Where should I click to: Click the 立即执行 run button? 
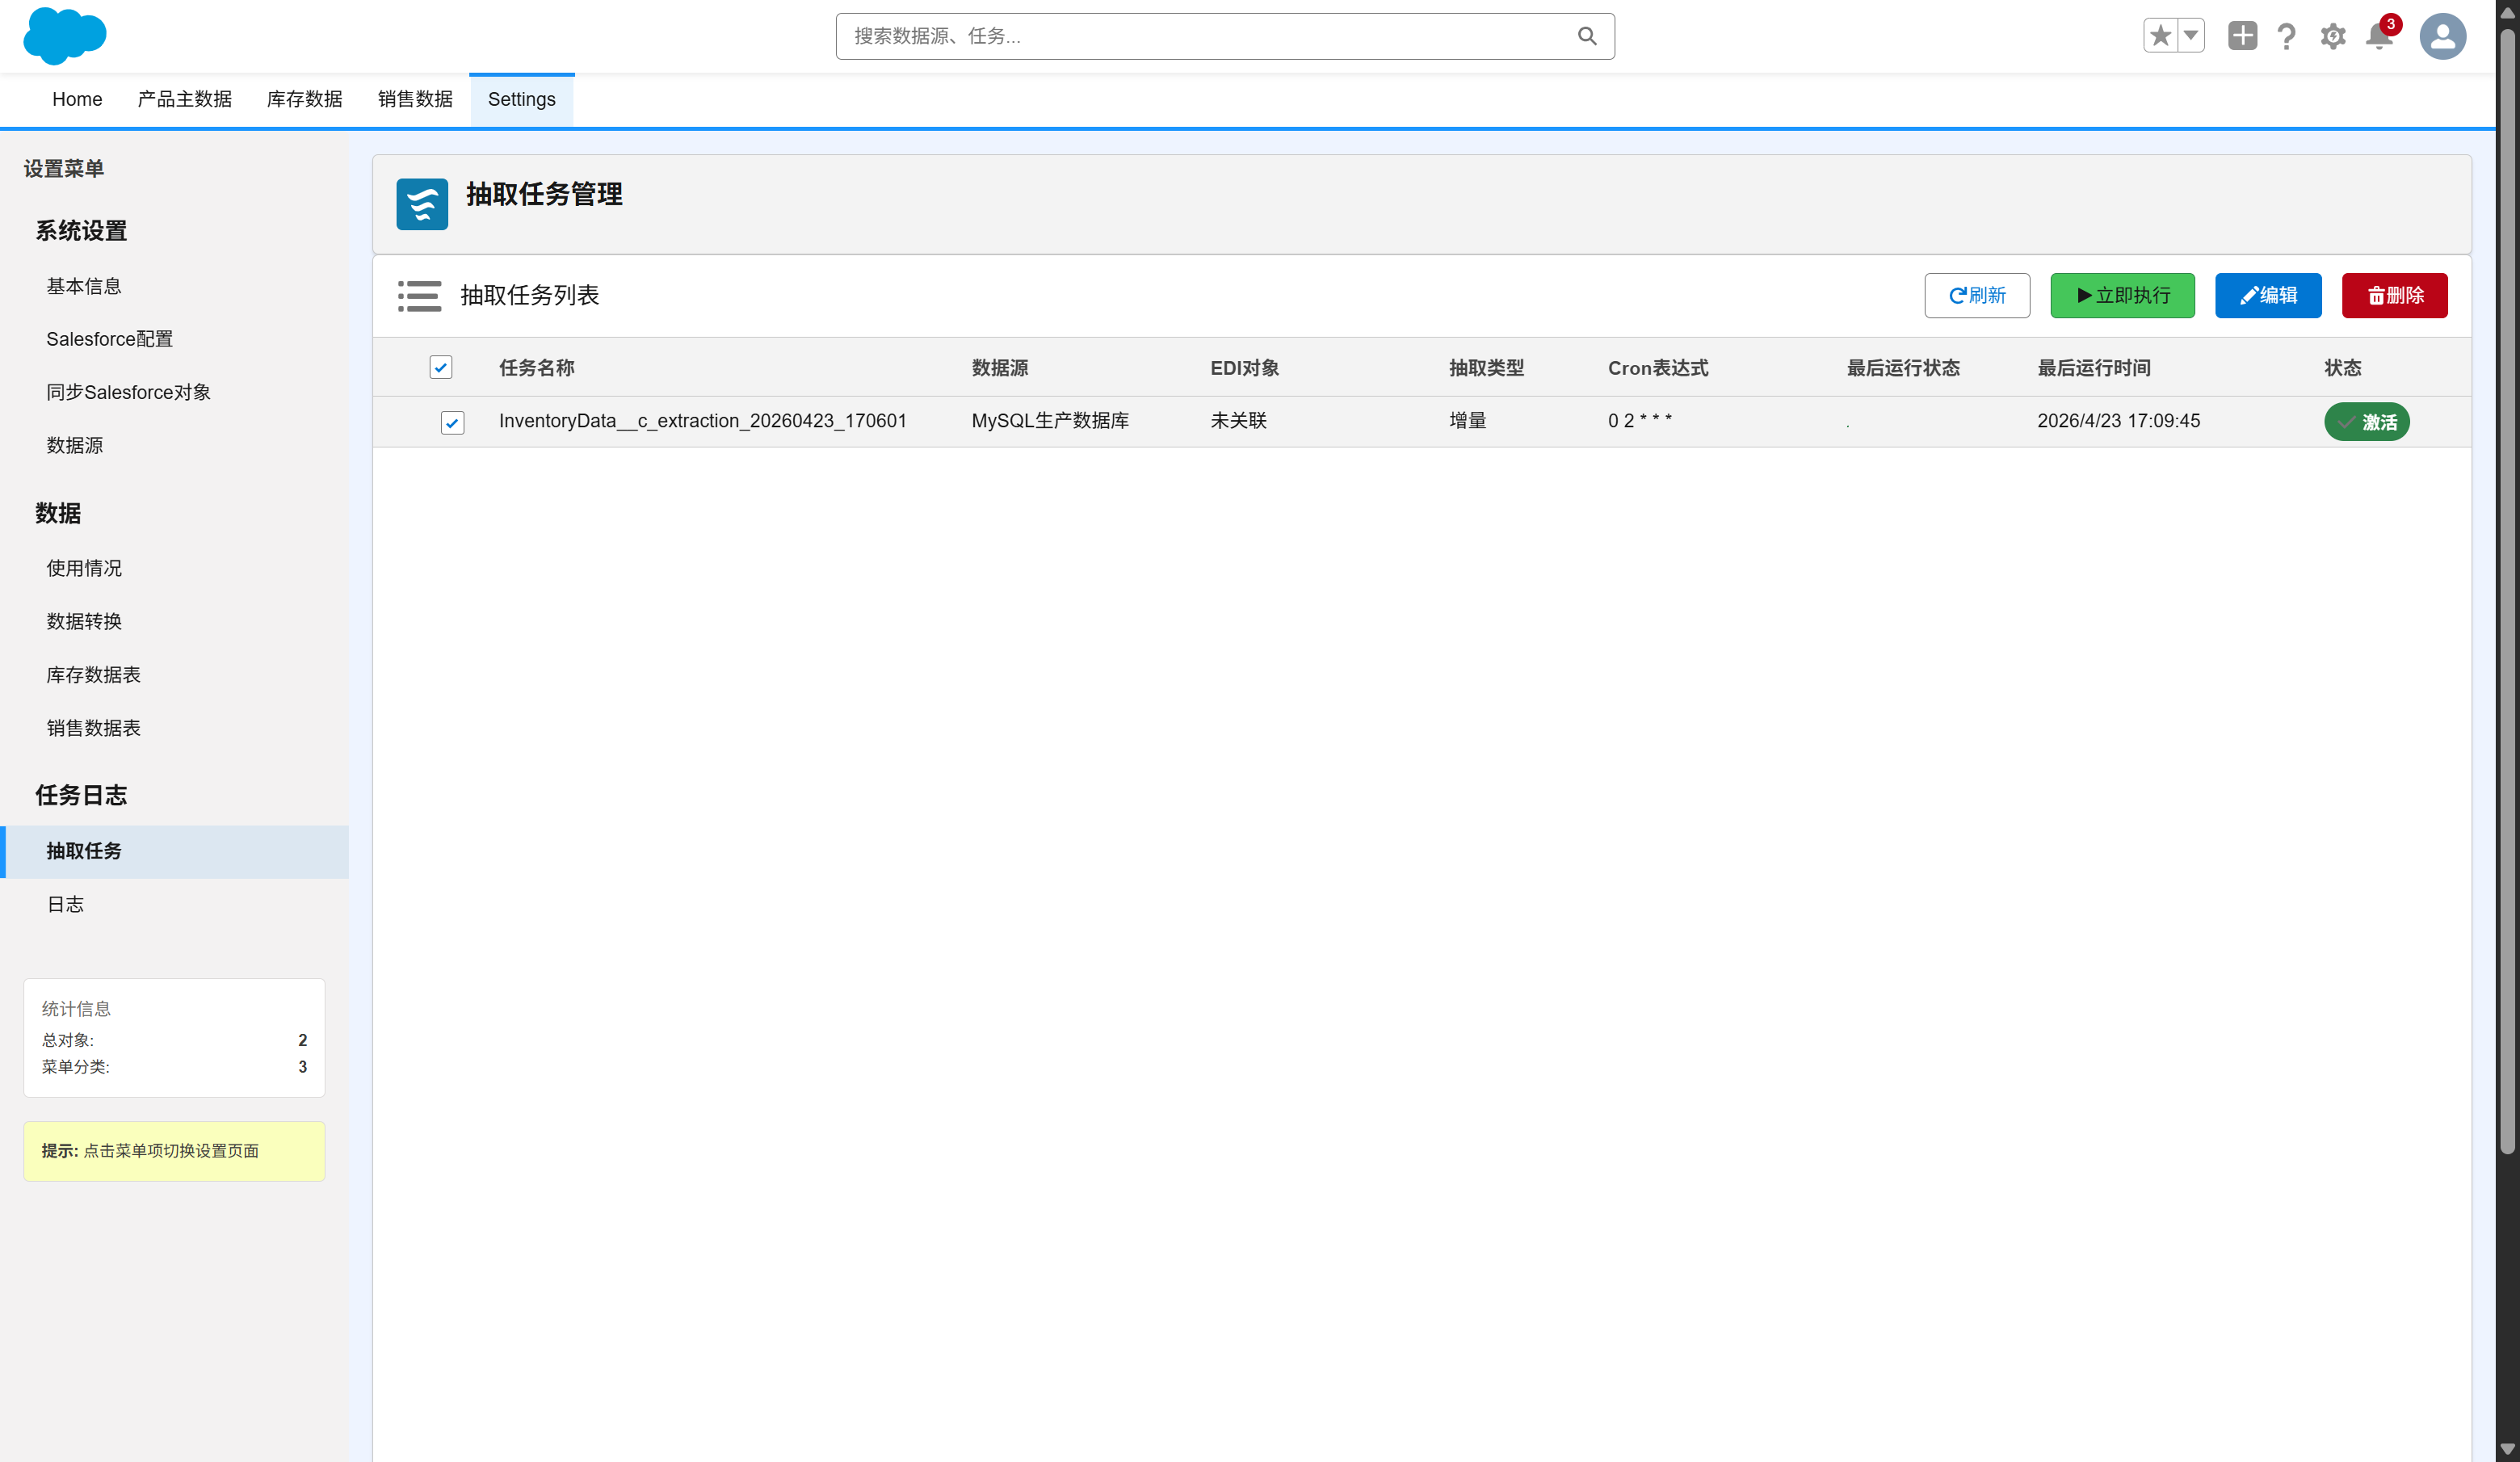(2122, 295)
